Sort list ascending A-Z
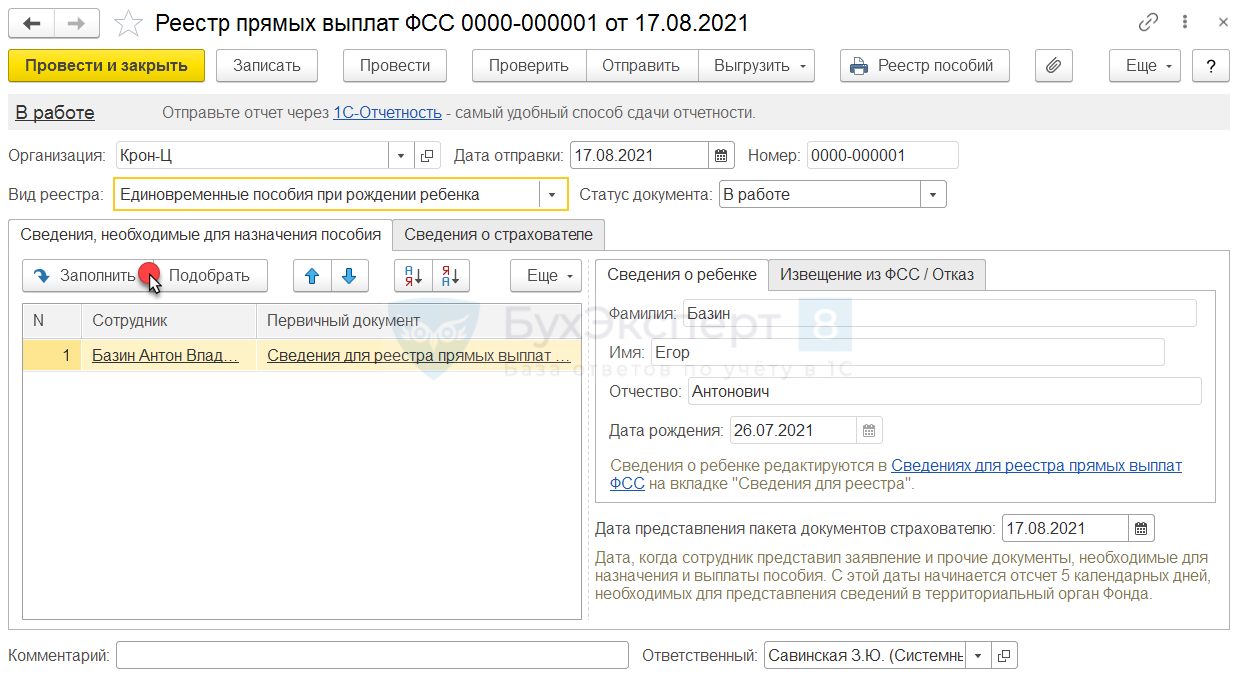This screenshot has height=679, width=1241. (413, 275)
